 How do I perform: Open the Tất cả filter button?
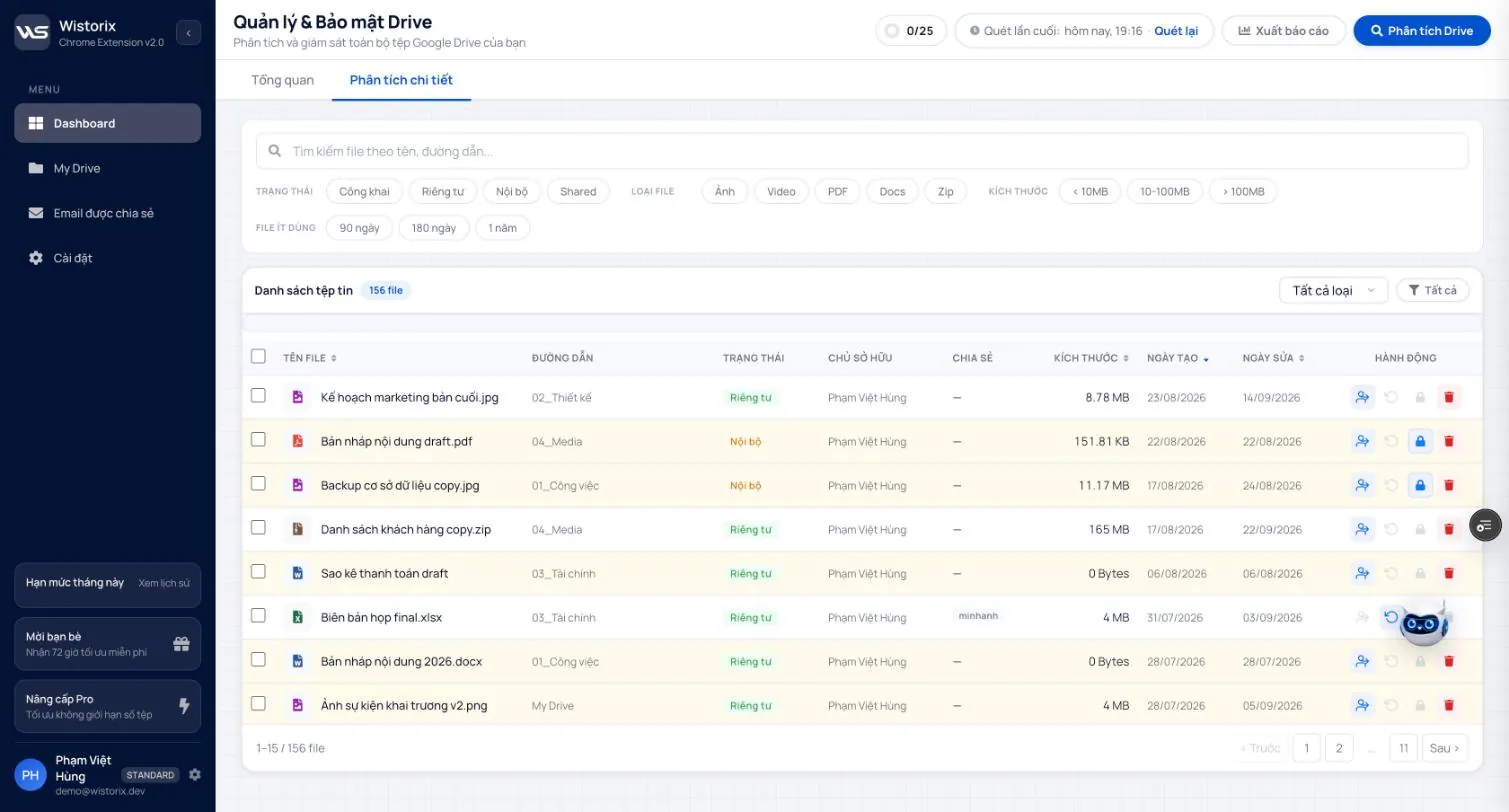(x=1432, y=290)
